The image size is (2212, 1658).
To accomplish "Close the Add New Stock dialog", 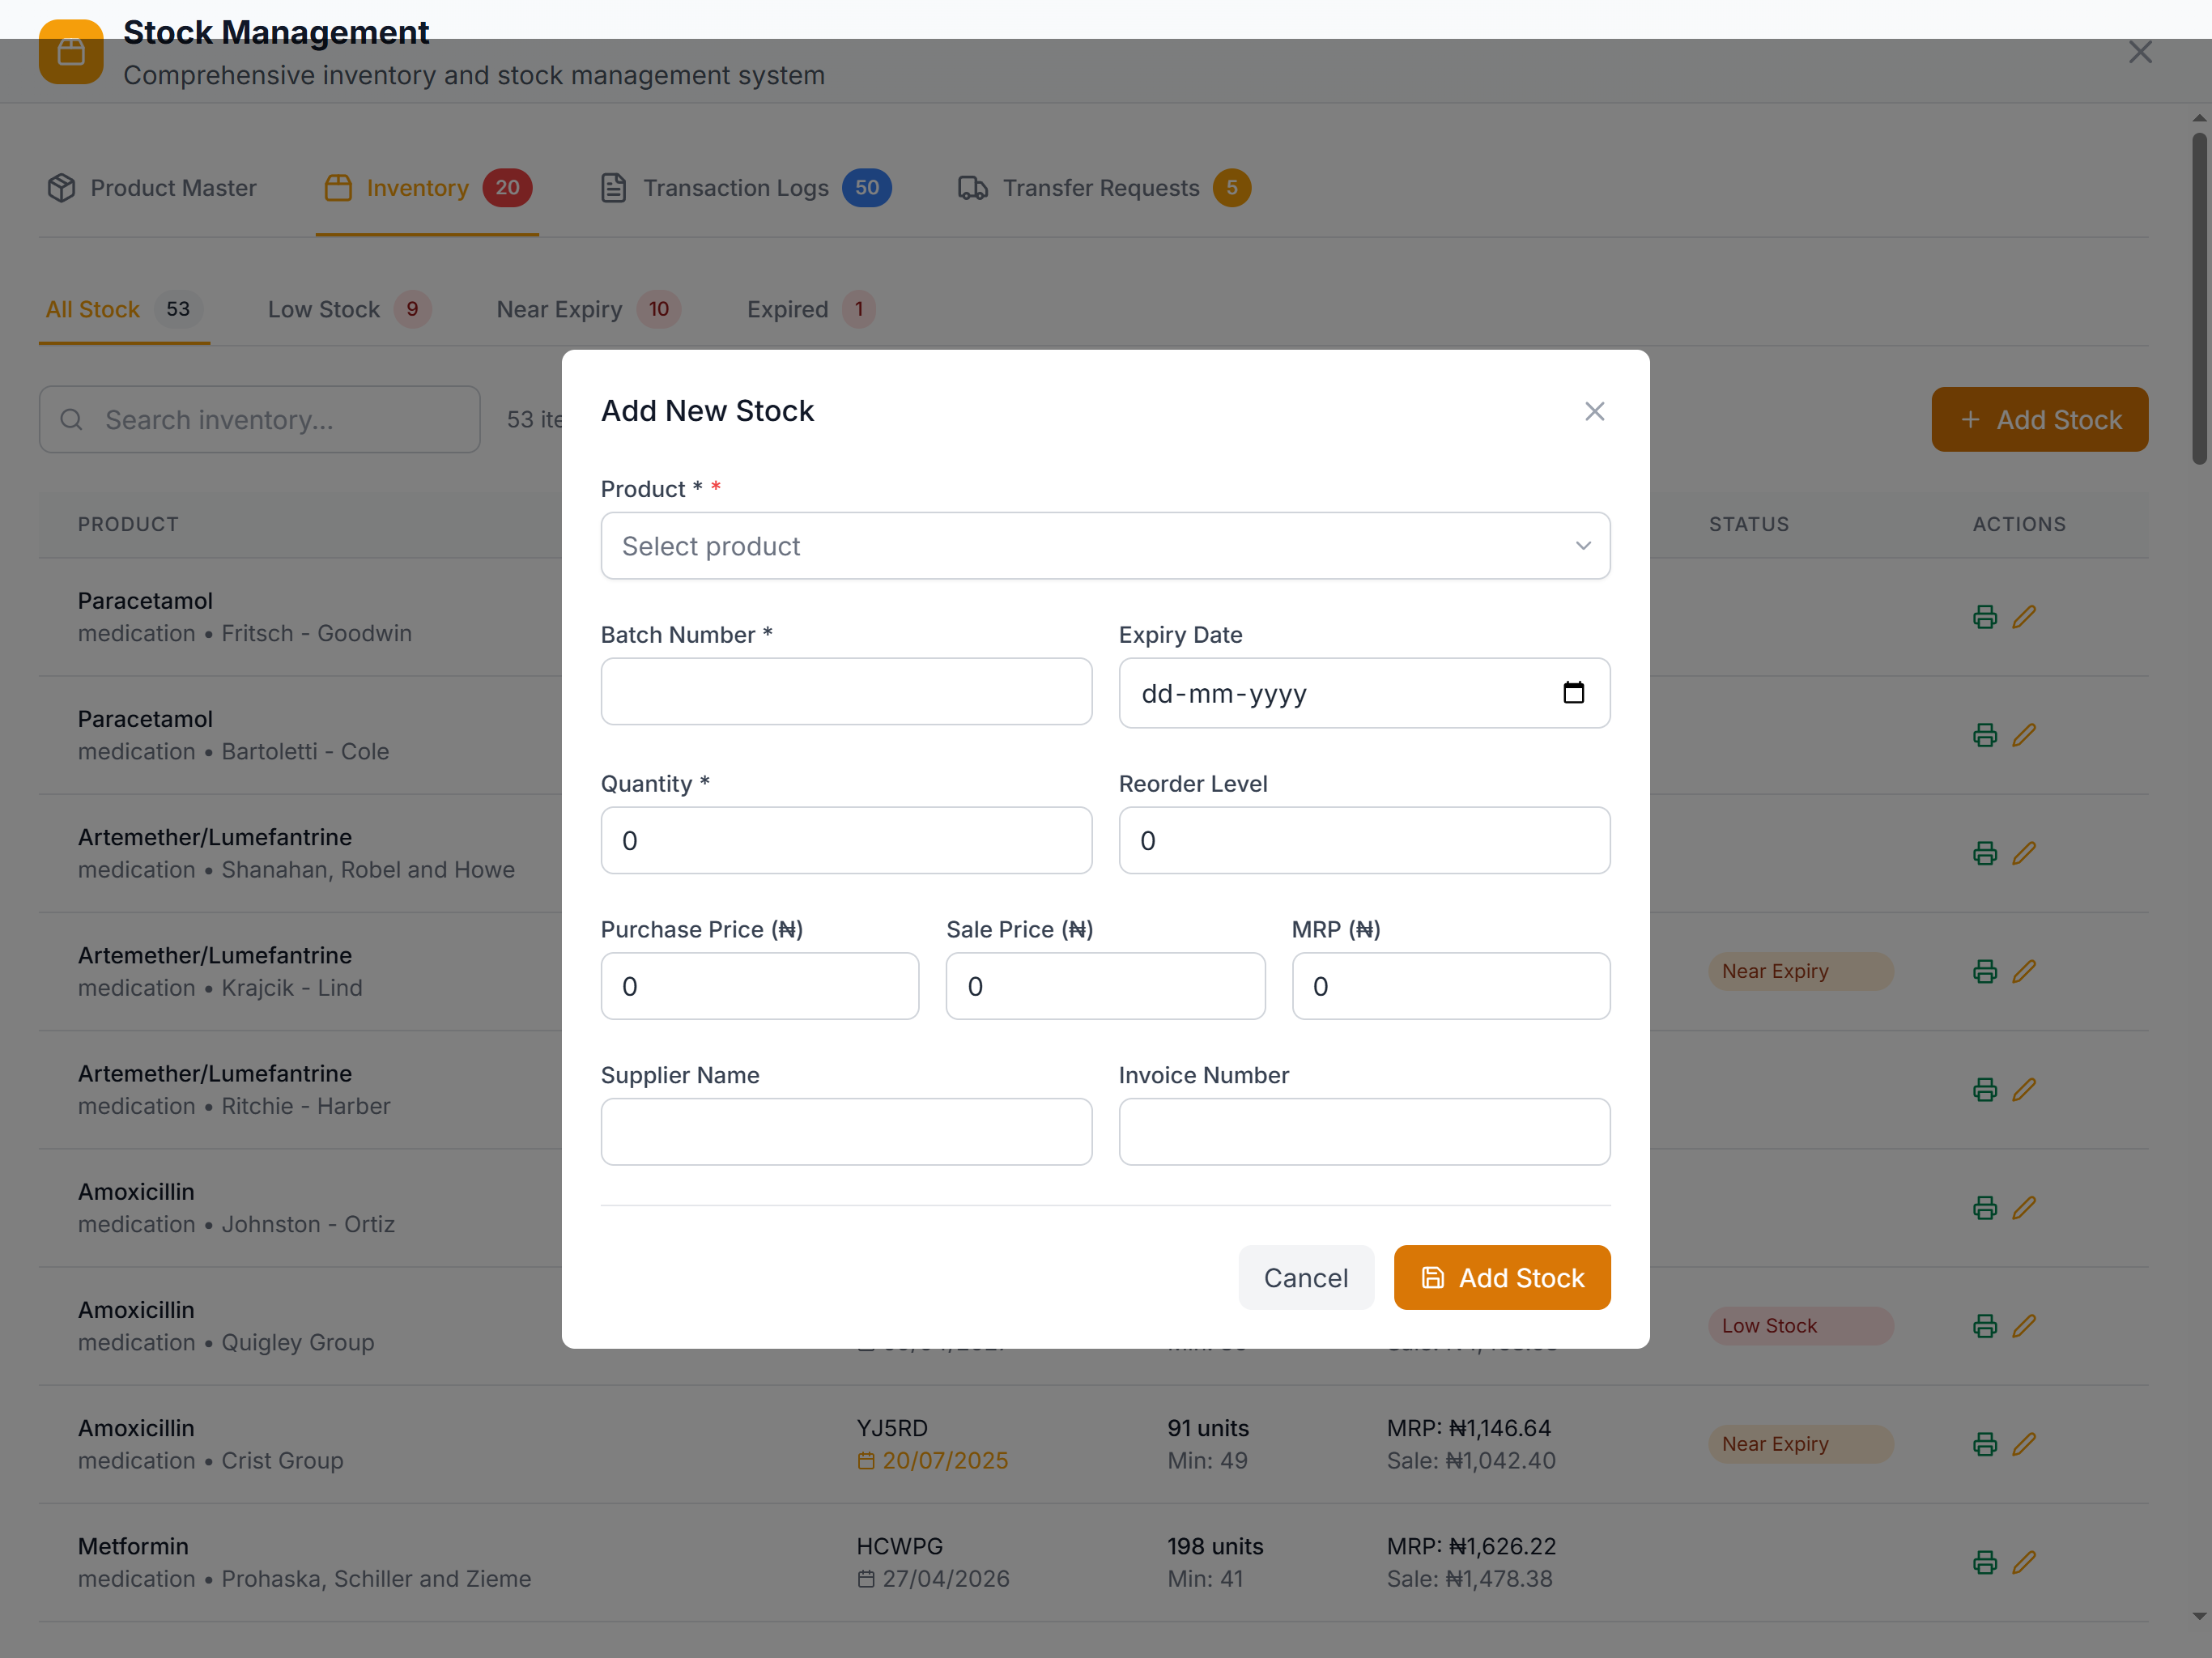I will click(x=1594, y=411).
